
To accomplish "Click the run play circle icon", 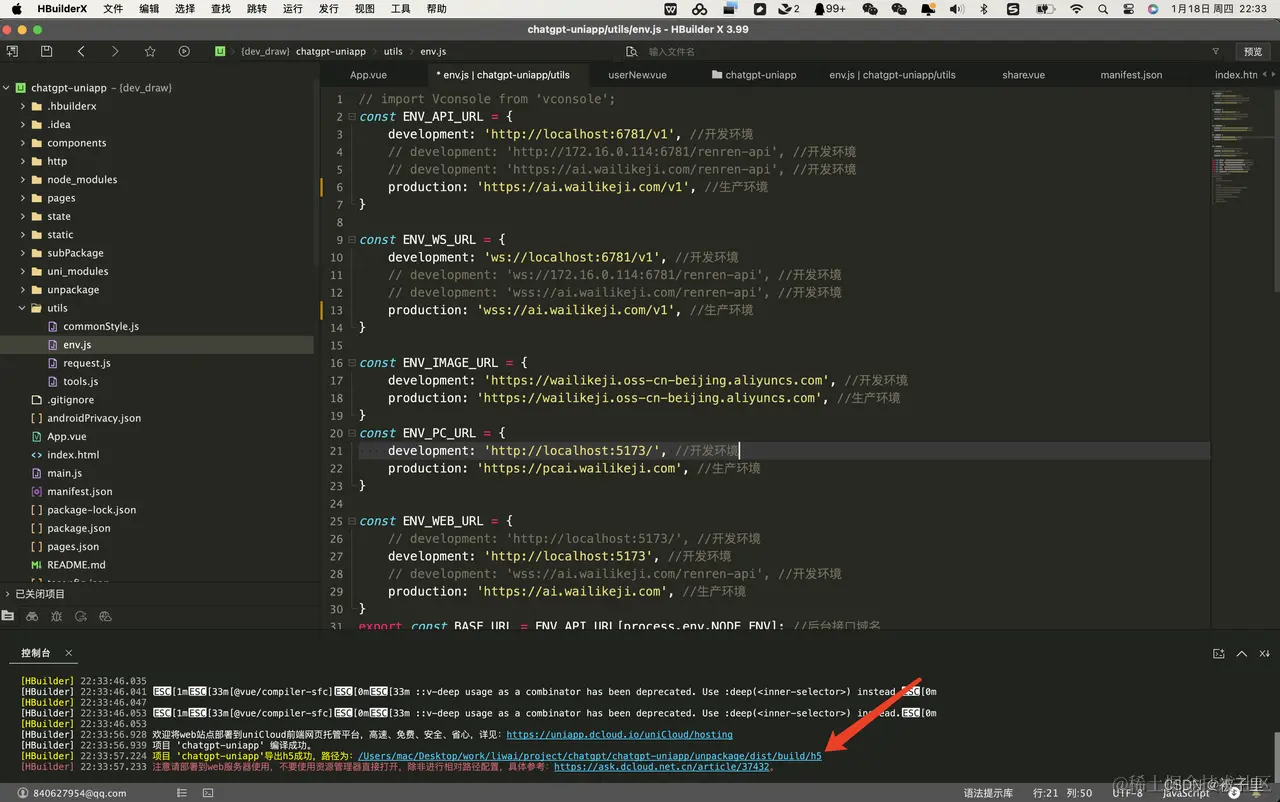I will tap(184, 51).
